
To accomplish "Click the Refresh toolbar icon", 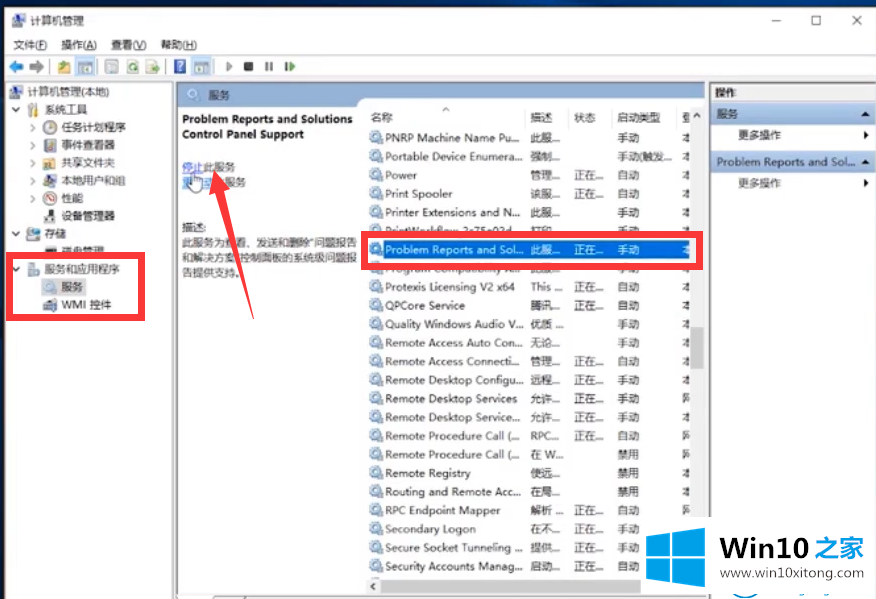I will click(x=132, y=67).
